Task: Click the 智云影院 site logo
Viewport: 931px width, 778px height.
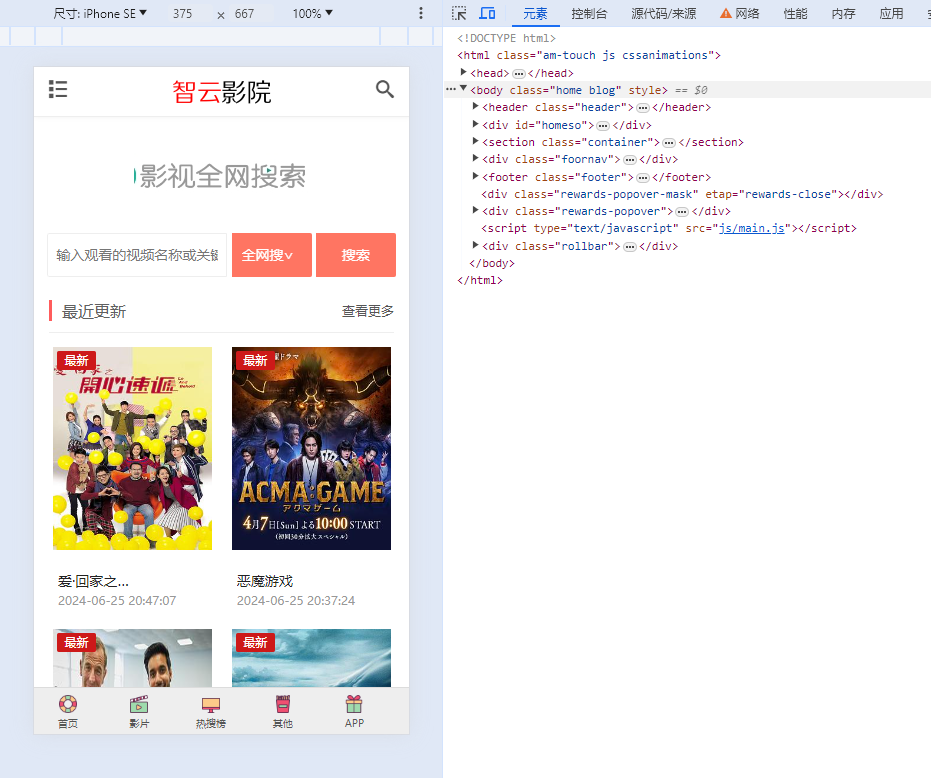Action: (221, 92)
